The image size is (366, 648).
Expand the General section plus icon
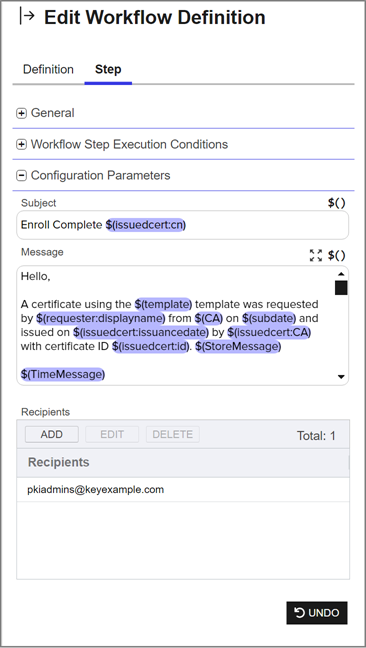point(21,113)
